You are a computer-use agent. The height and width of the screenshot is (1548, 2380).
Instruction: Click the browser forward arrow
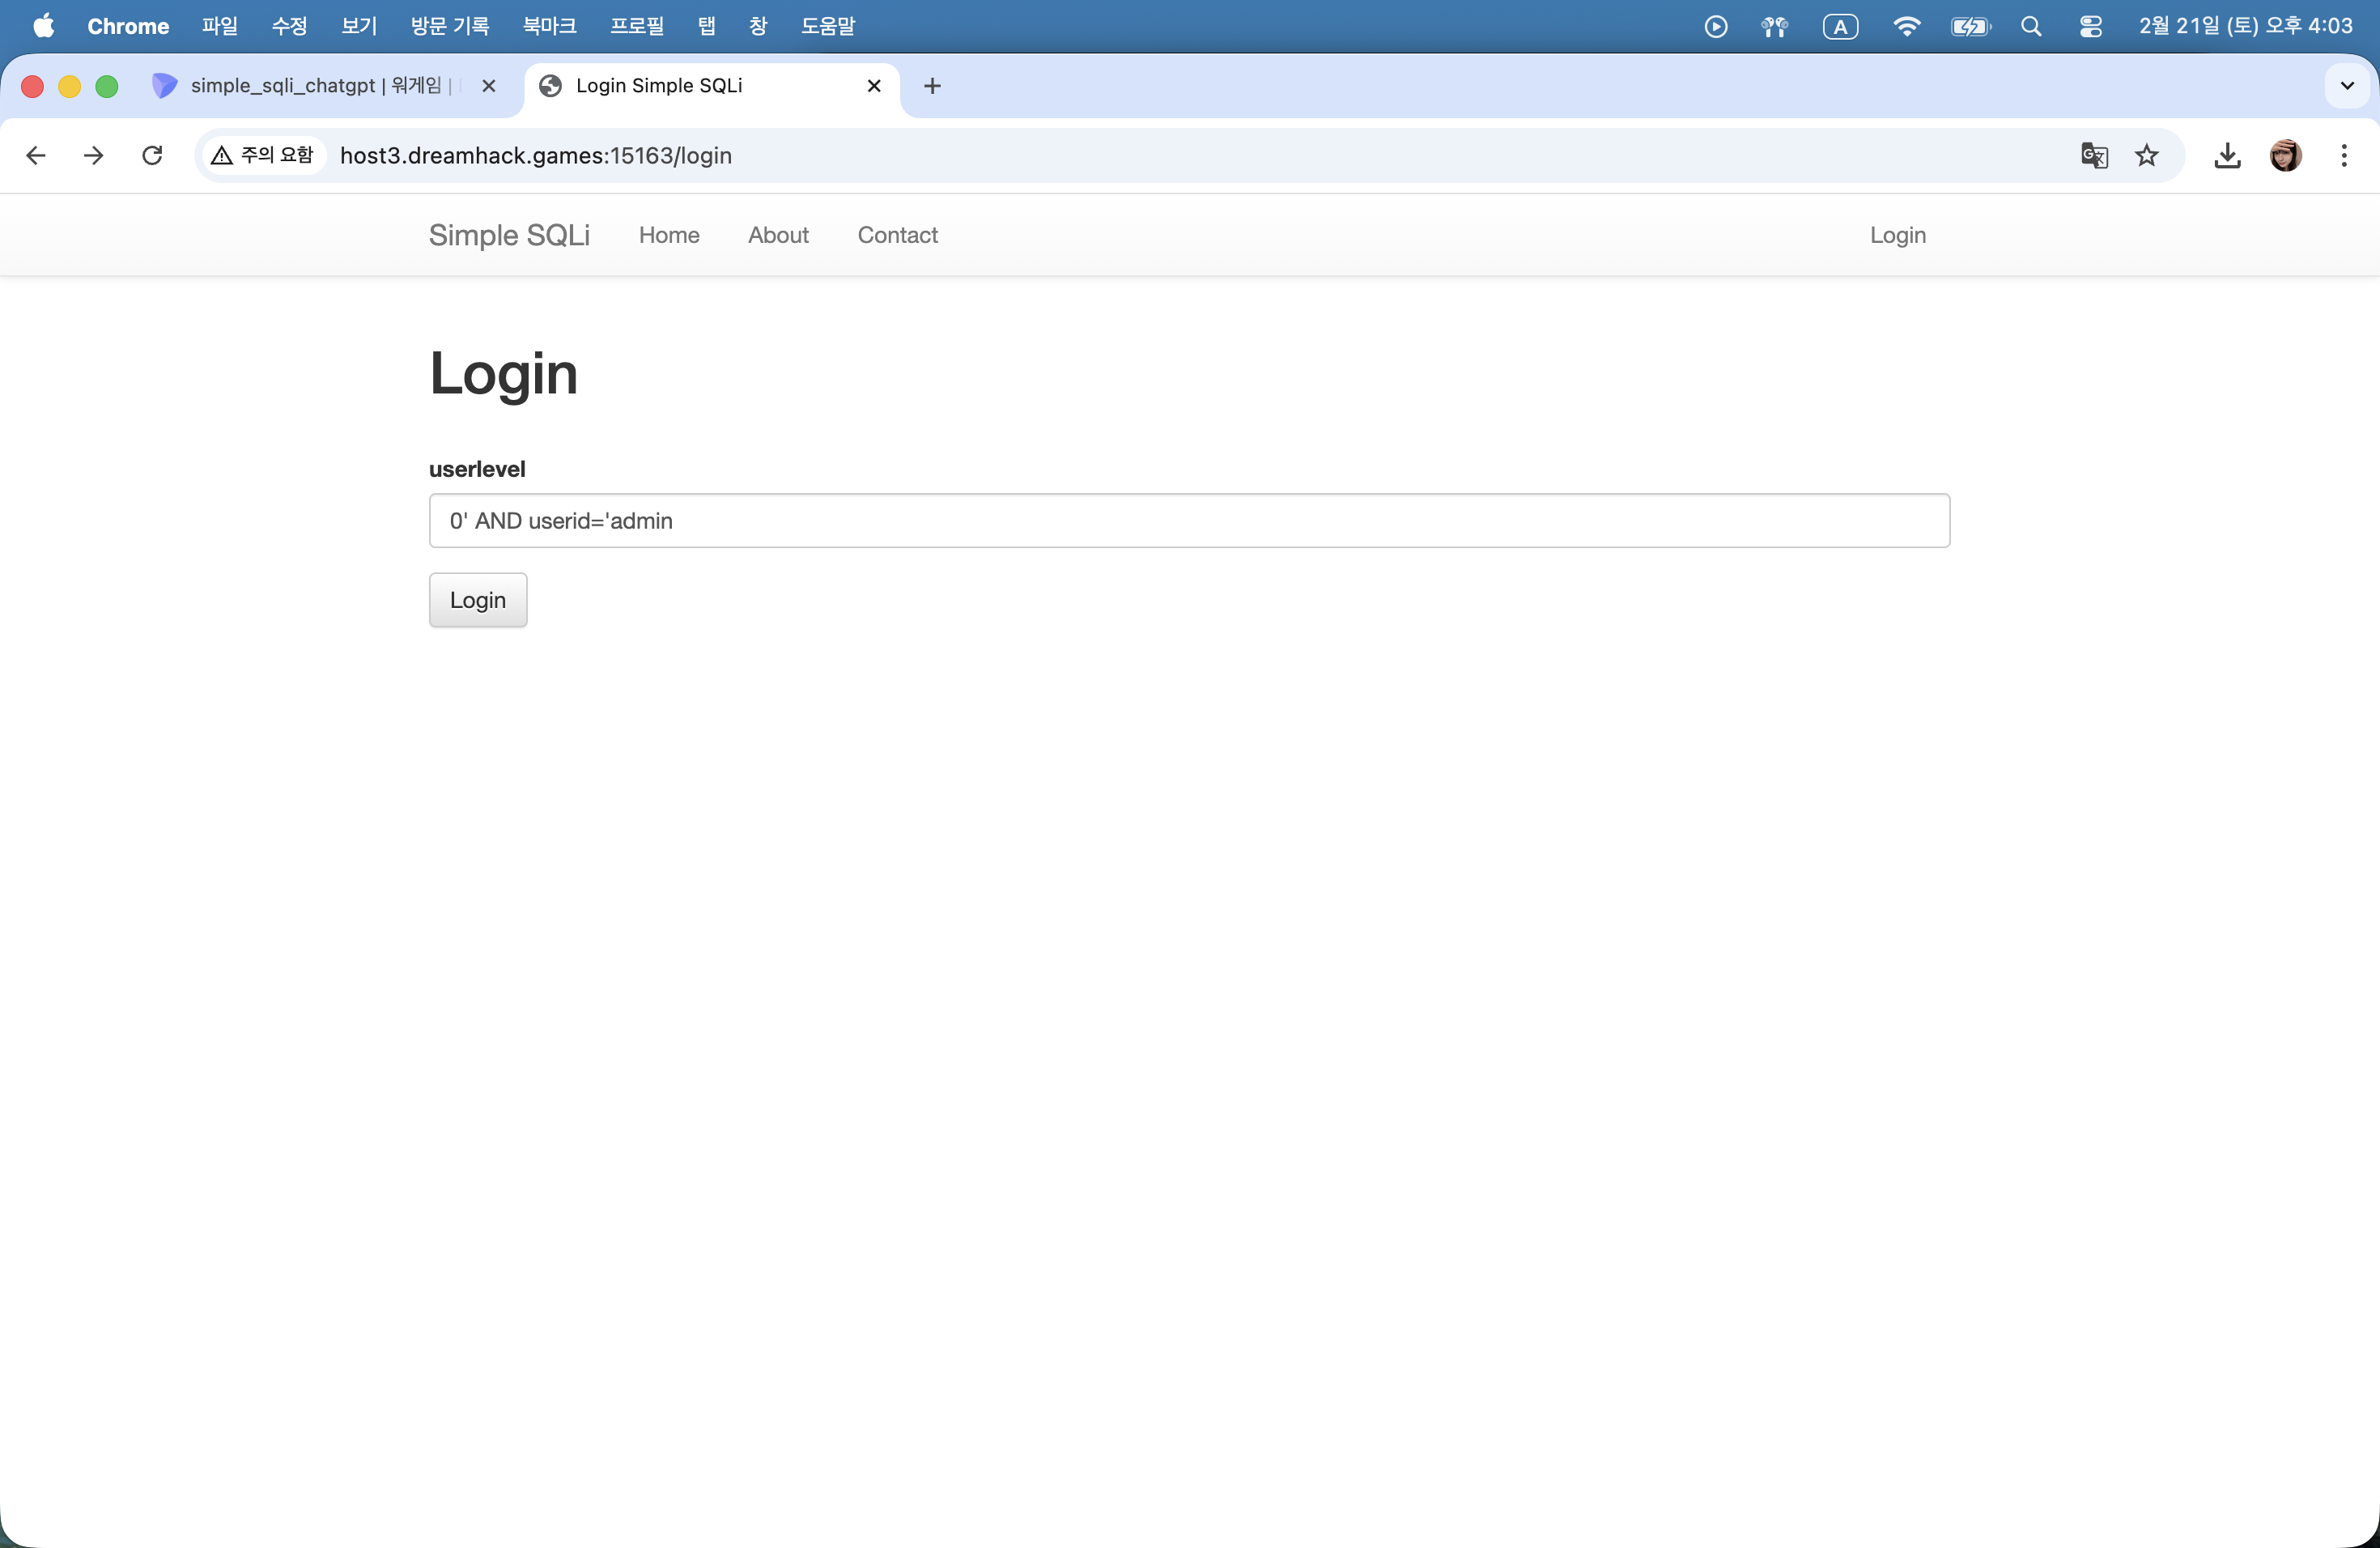tap(94, 155)
